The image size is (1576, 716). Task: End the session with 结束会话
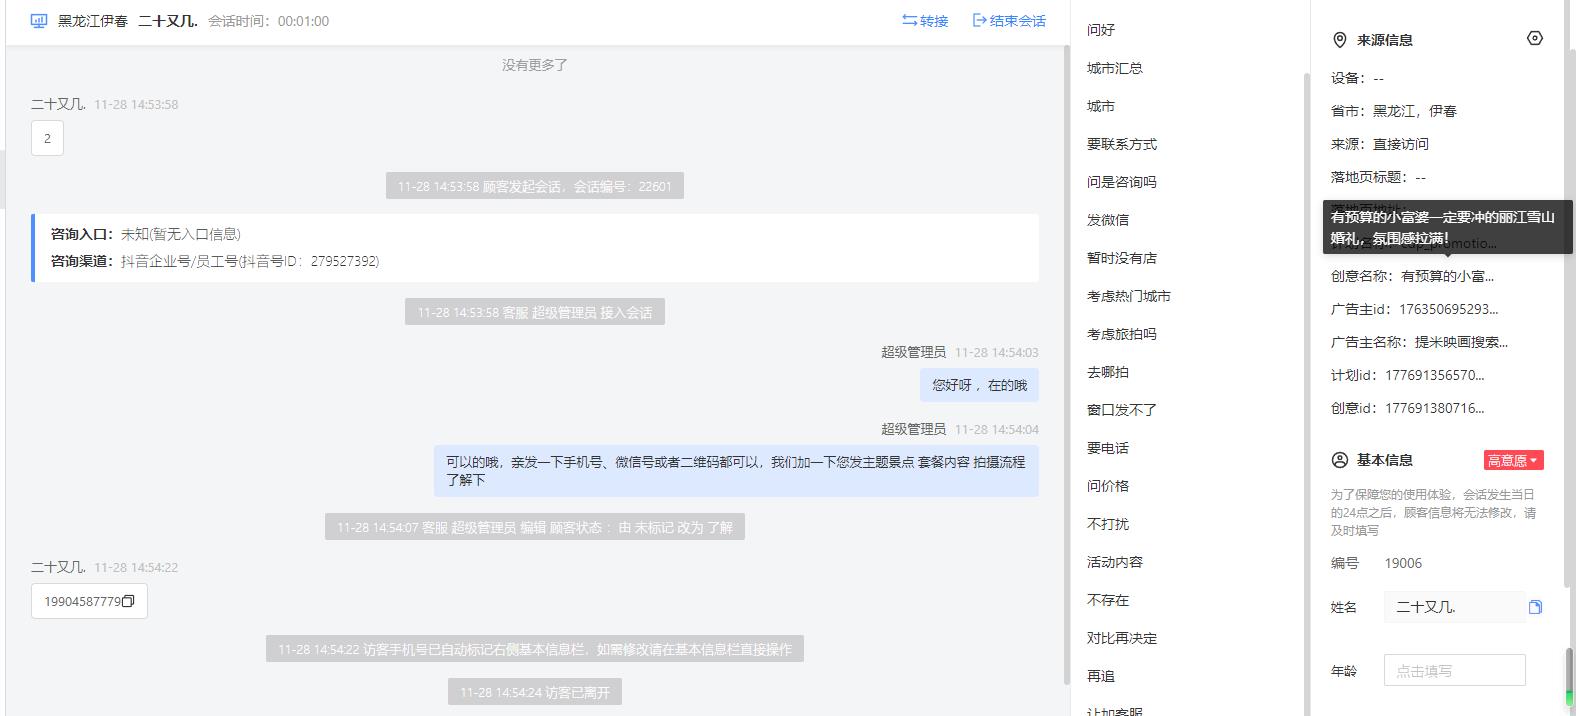click(x=1009, y=20)
